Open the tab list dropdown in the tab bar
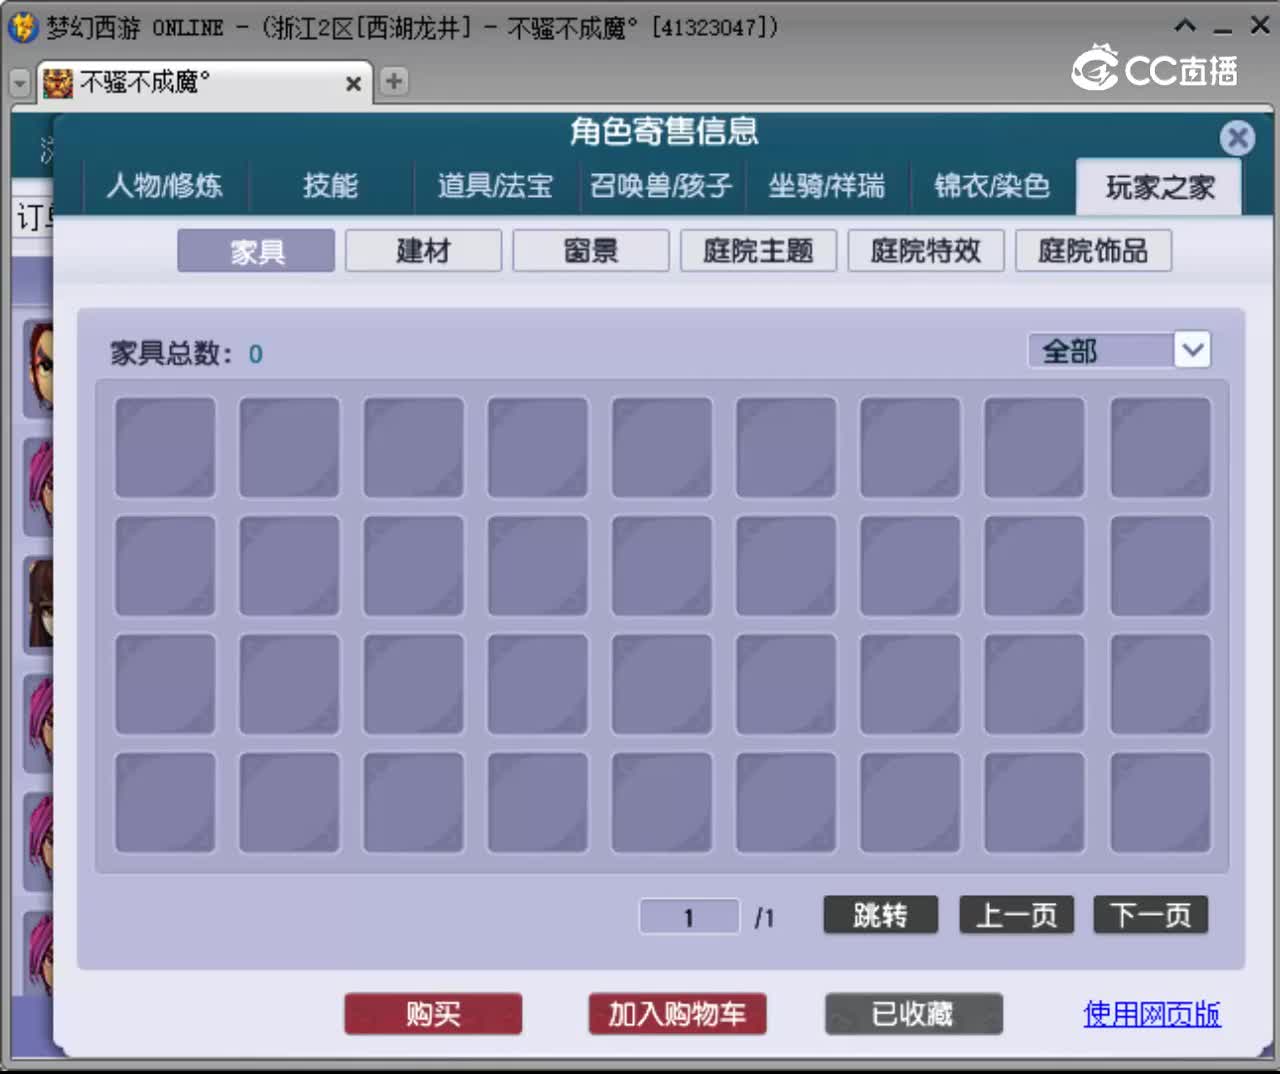Viewport: 1280px width, 1074px height. 19,83
